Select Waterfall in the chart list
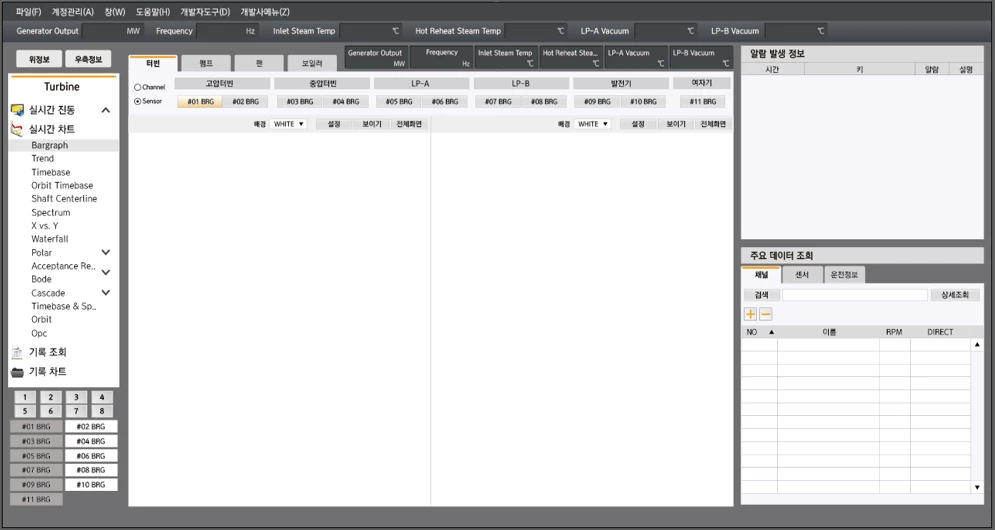 (49, 239)
